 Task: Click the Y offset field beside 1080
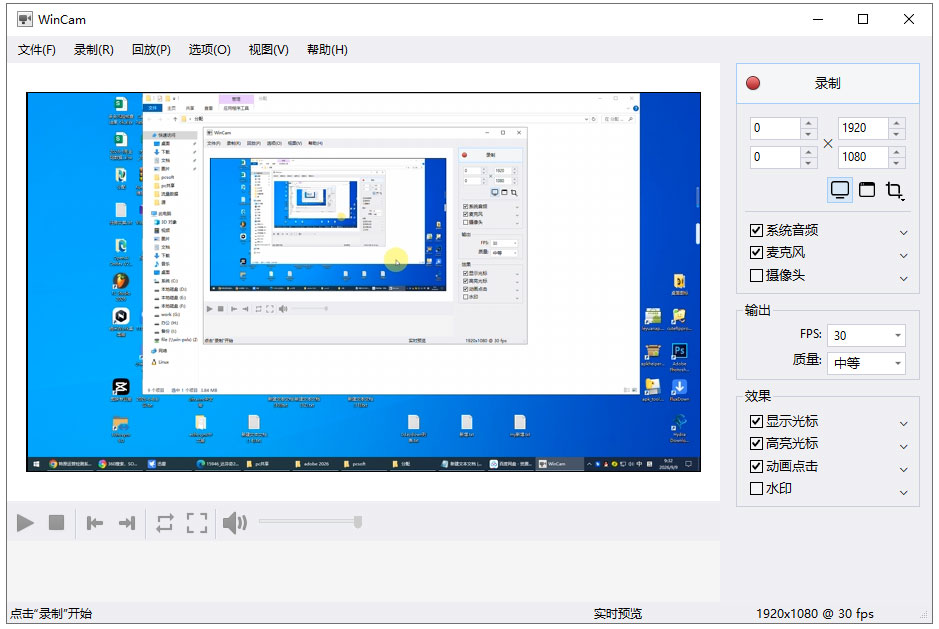[776, 157]
